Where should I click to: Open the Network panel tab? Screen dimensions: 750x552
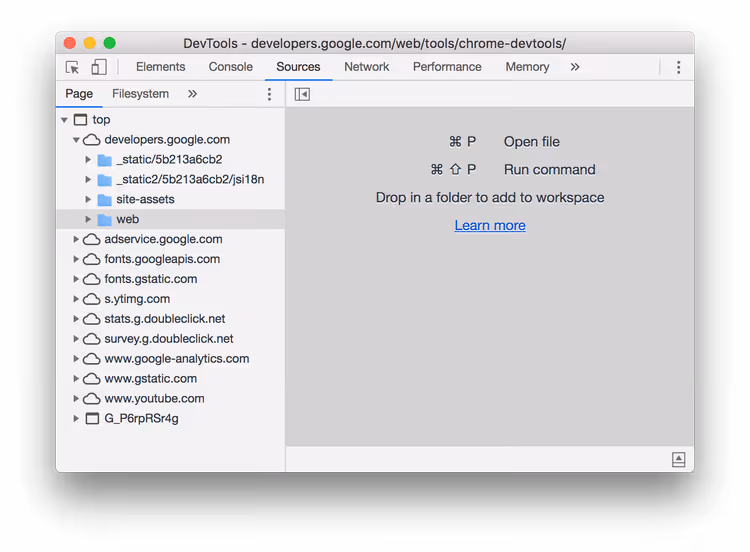[x=367, y=67]
